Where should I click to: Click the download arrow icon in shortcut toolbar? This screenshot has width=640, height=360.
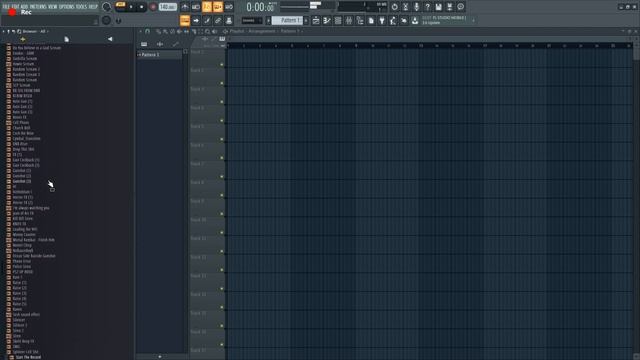pos(415,20)
